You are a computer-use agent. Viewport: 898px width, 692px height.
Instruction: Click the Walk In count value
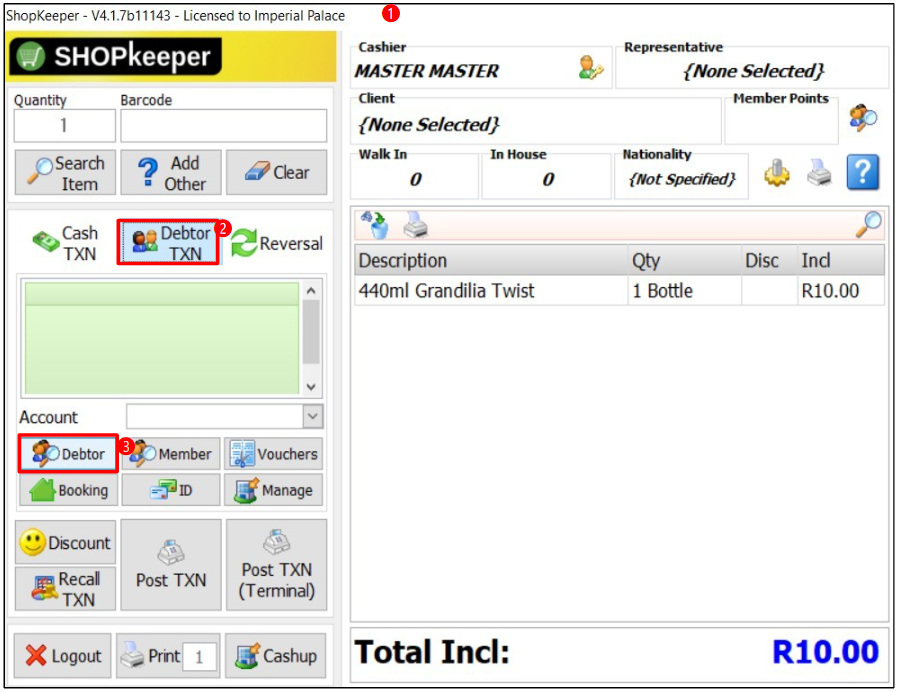click(415, 179)
